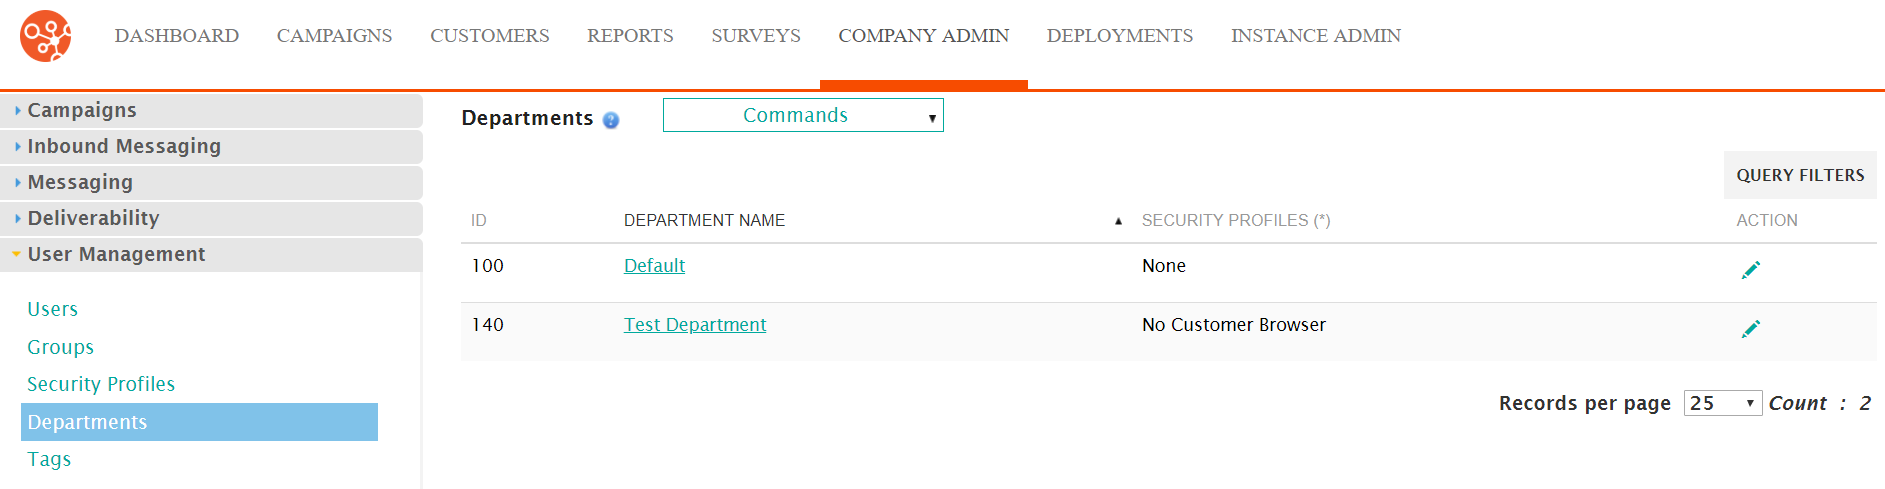1885x489 pixels.
Task: Expand the Inbound Messaging section
Action: 211,146
